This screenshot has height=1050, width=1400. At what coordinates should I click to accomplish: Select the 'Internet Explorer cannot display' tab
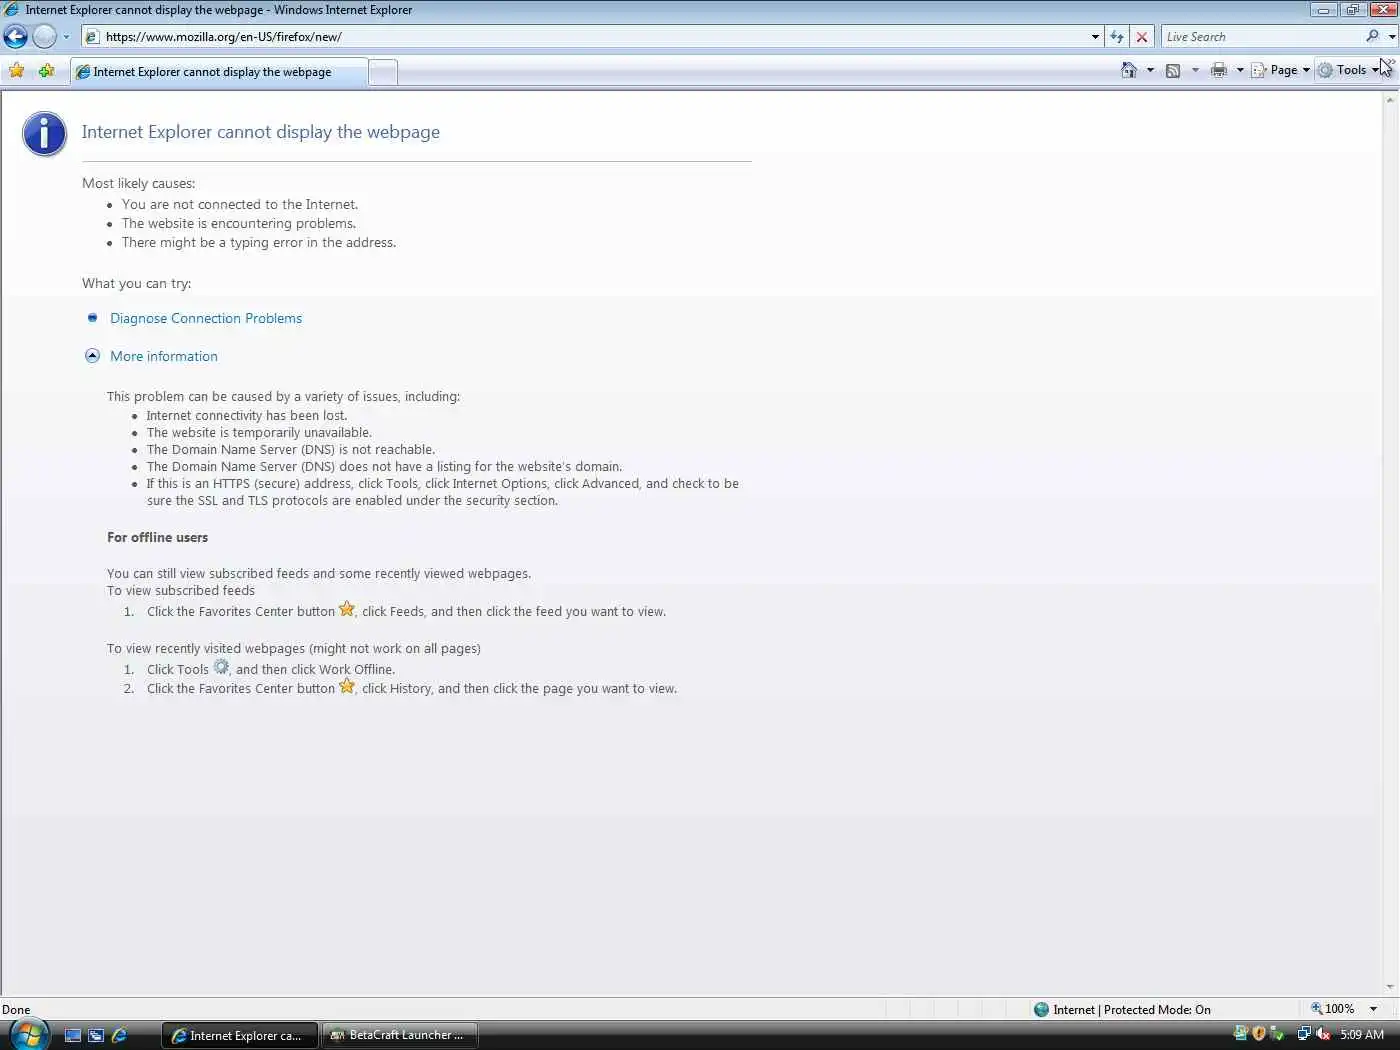[x=218, y=72]
